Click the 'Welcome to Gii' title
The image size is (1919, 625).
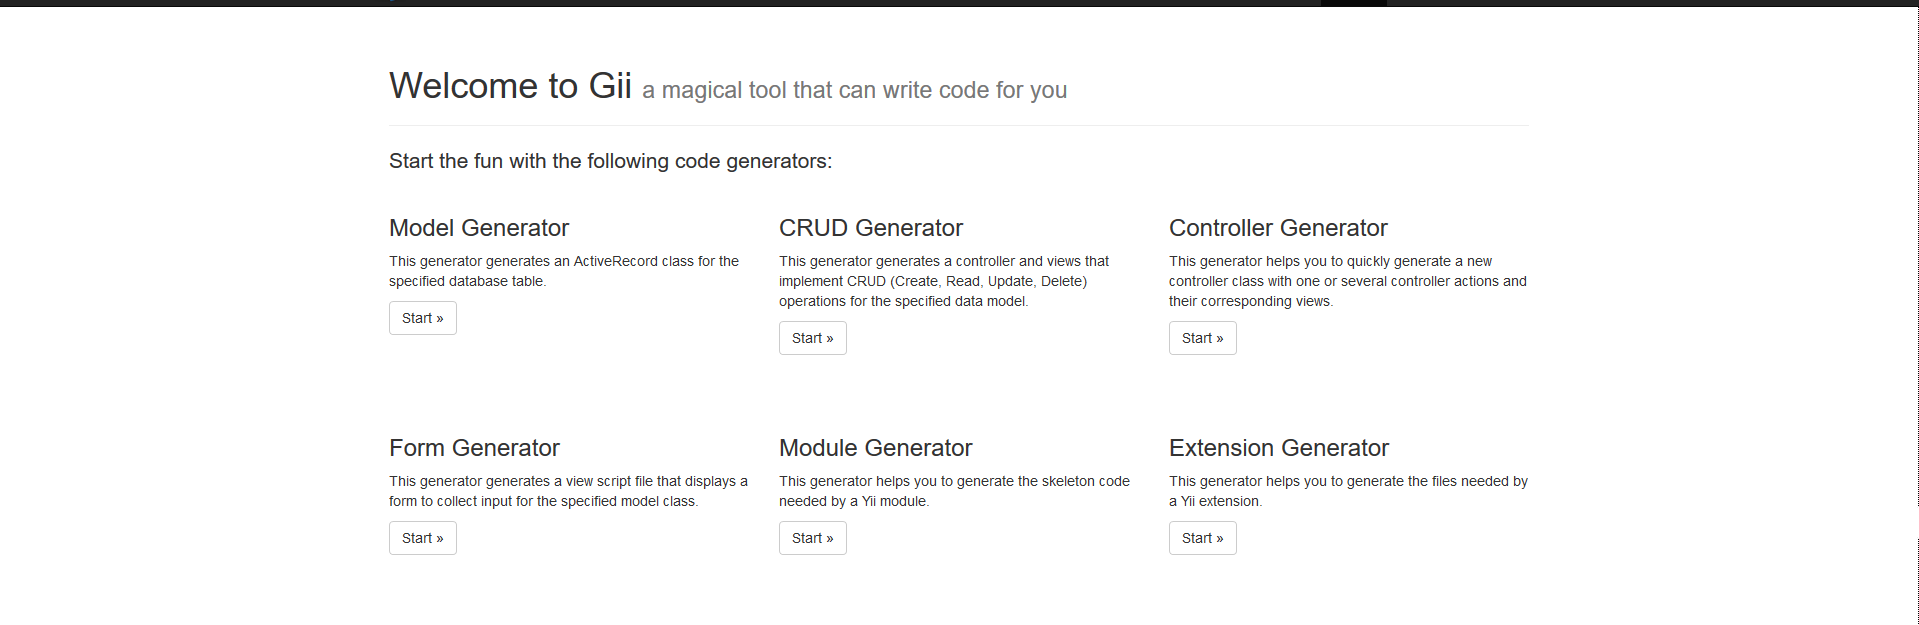coord(510,86)
